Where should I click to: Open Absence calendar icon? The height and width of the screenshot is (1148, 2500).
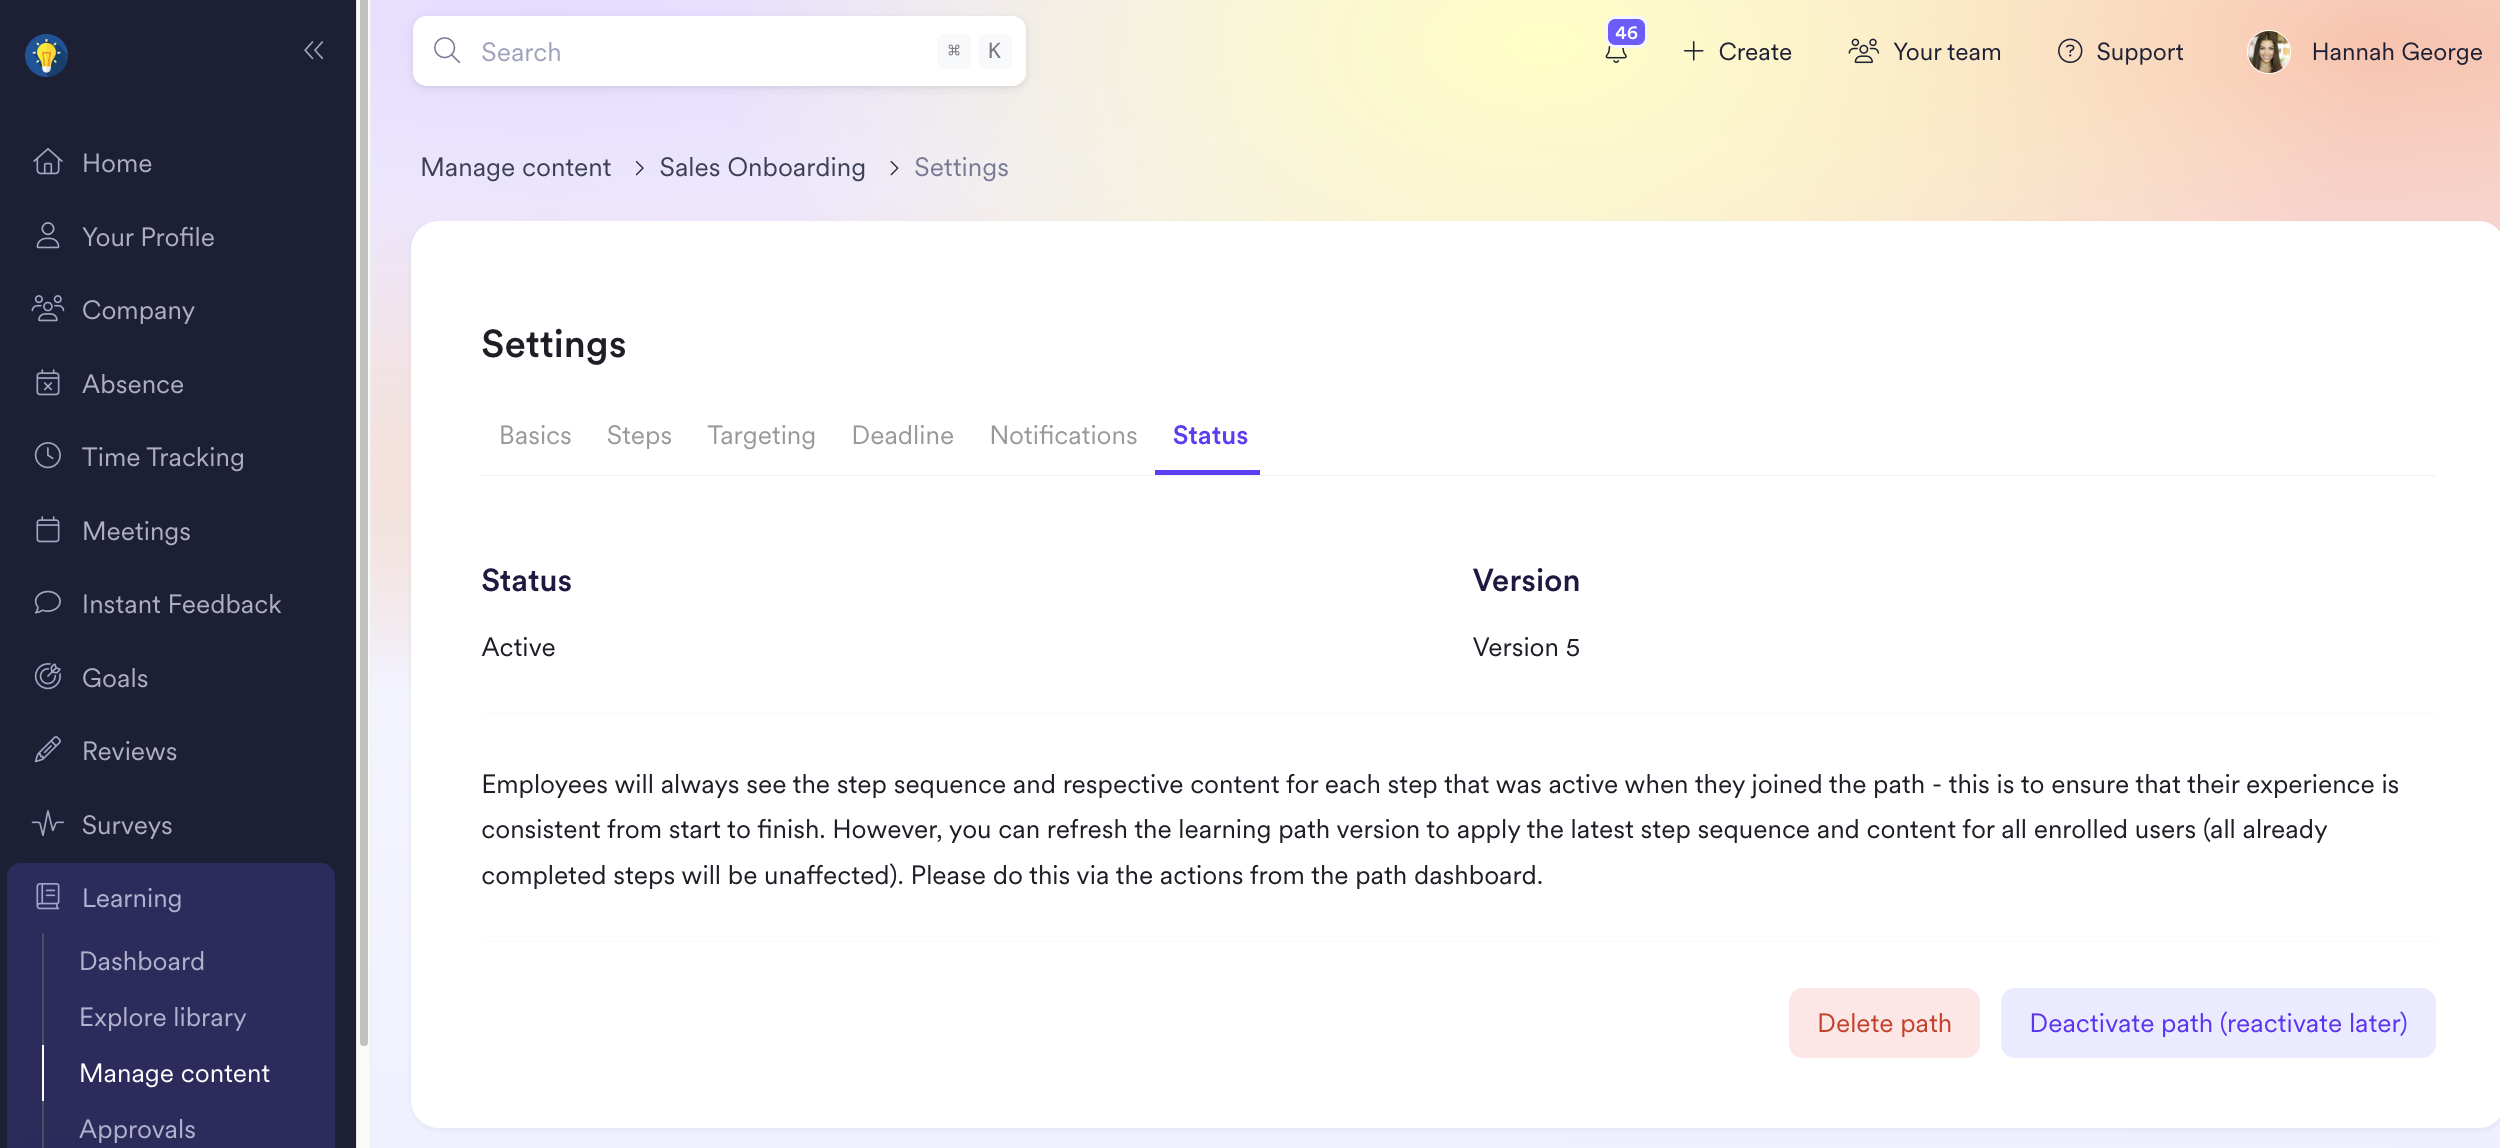click(x=48, y=384)
